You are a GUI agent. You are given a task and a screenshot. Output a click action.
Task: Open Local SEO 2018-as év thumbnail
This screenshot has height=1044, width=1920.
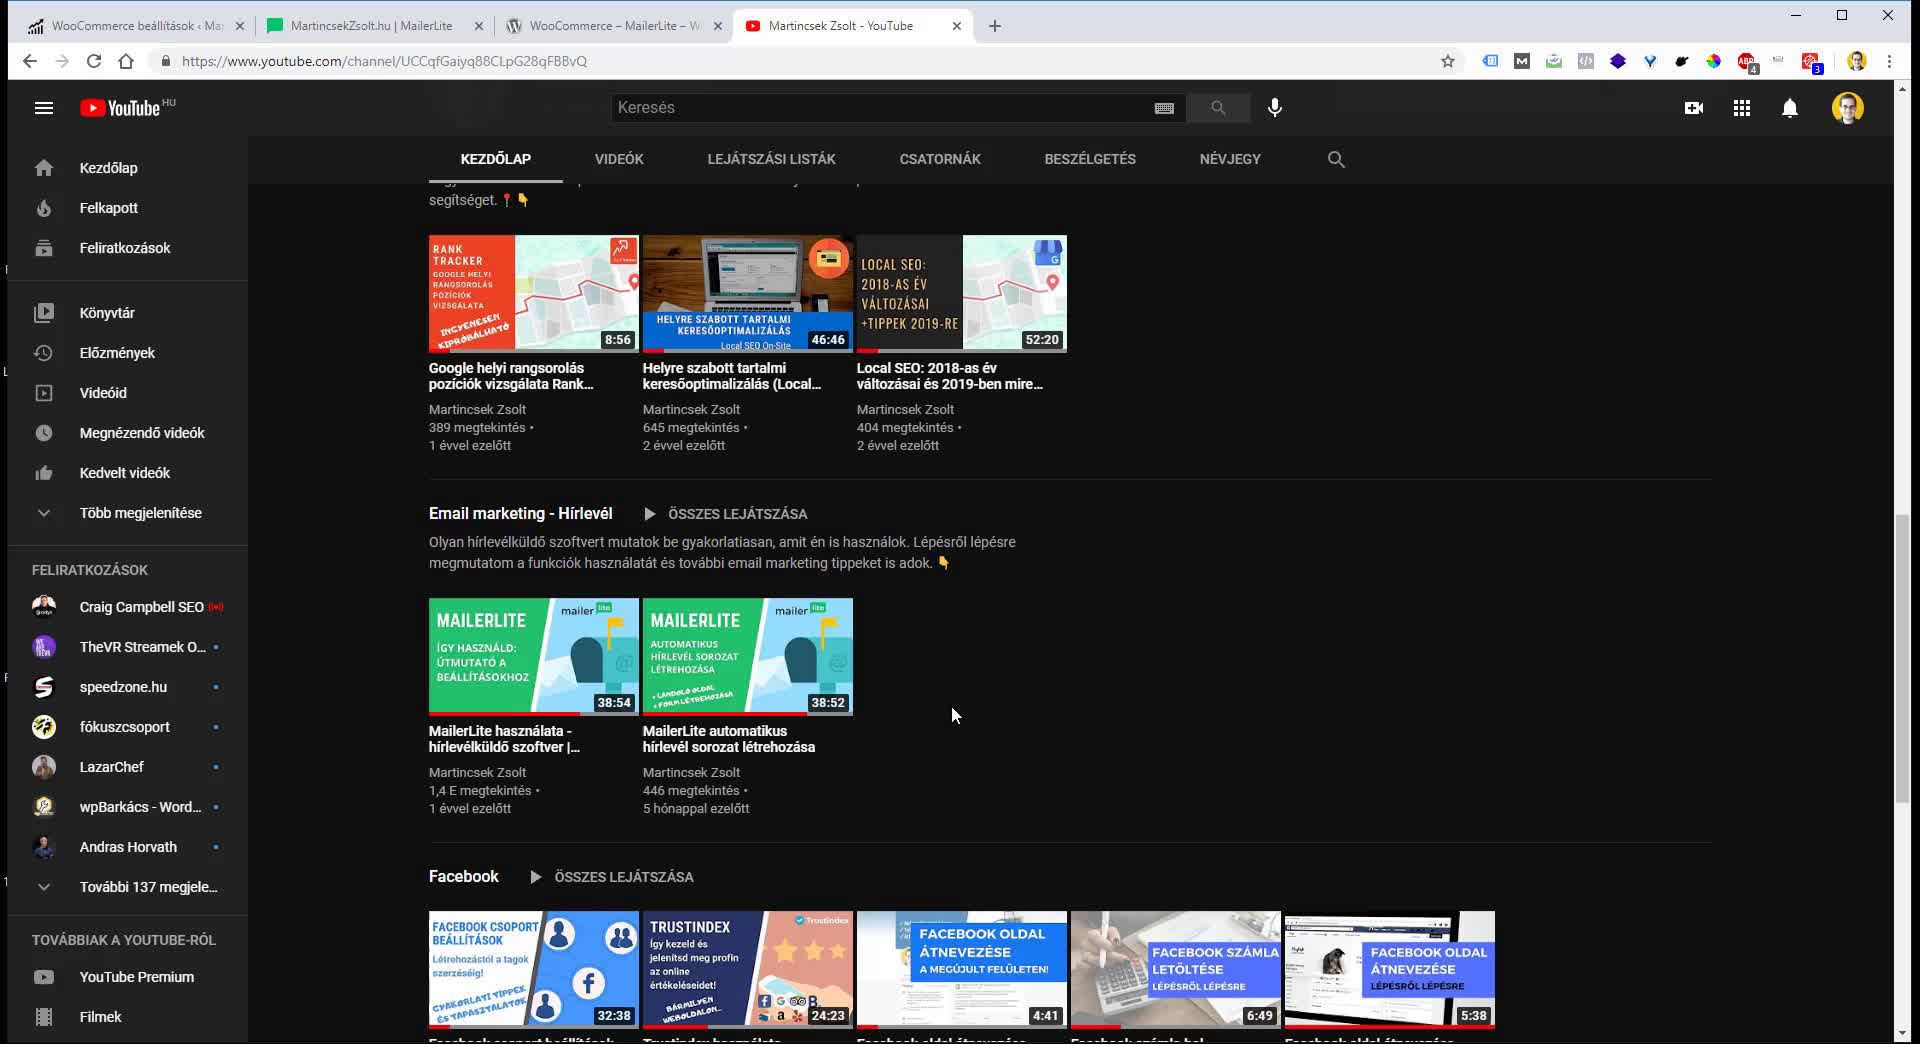pyautogui.click(x=962, y=294)
